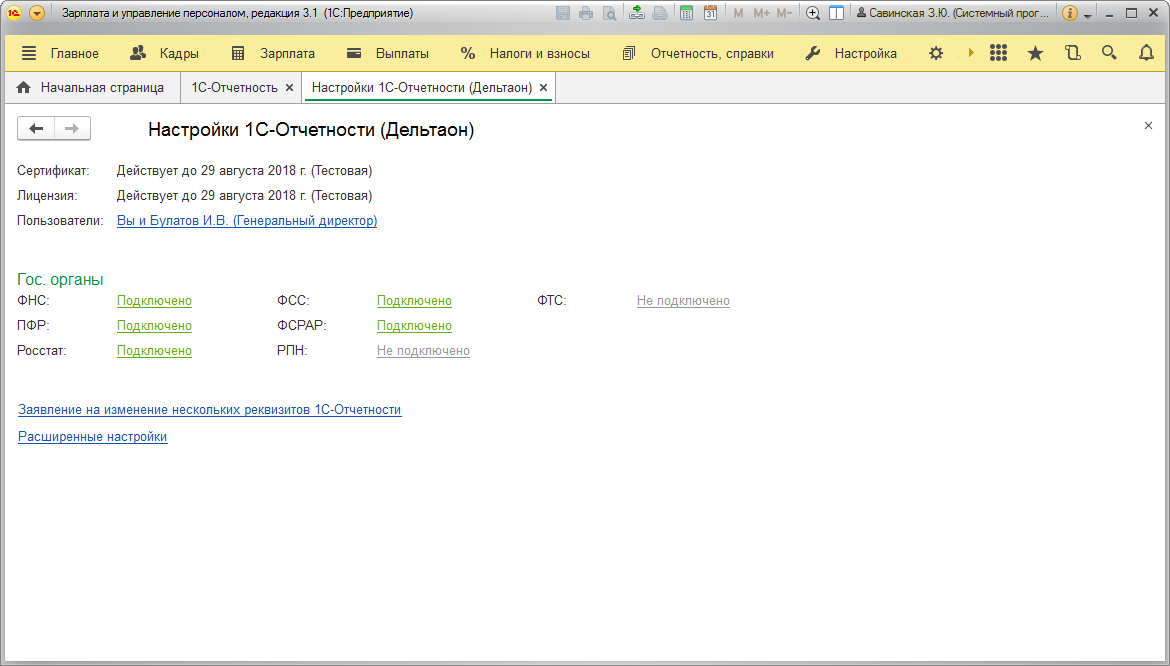Click the 1C application logo icon
This screenshot has height=666, width=1170.
(x=13, y=13)
